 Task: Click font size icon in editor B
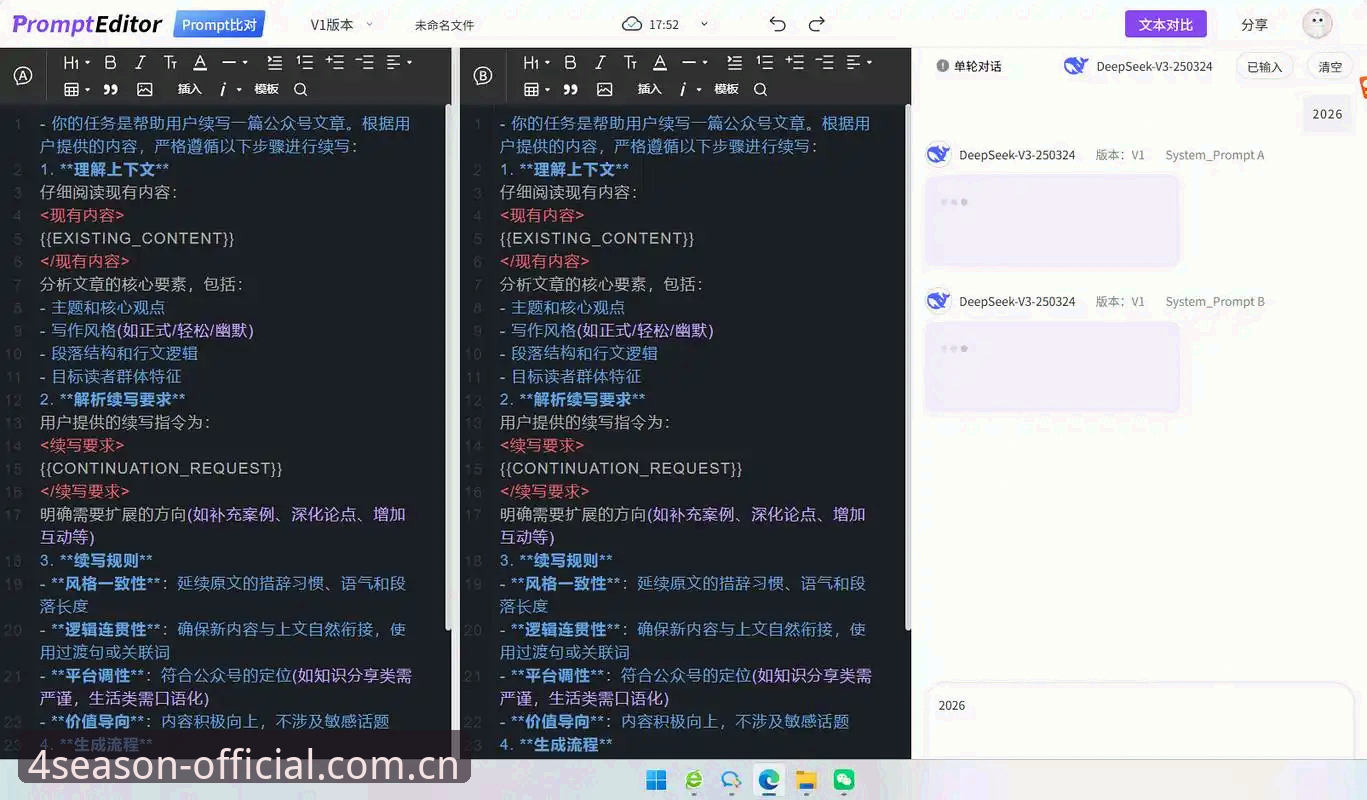pos(630,62)
